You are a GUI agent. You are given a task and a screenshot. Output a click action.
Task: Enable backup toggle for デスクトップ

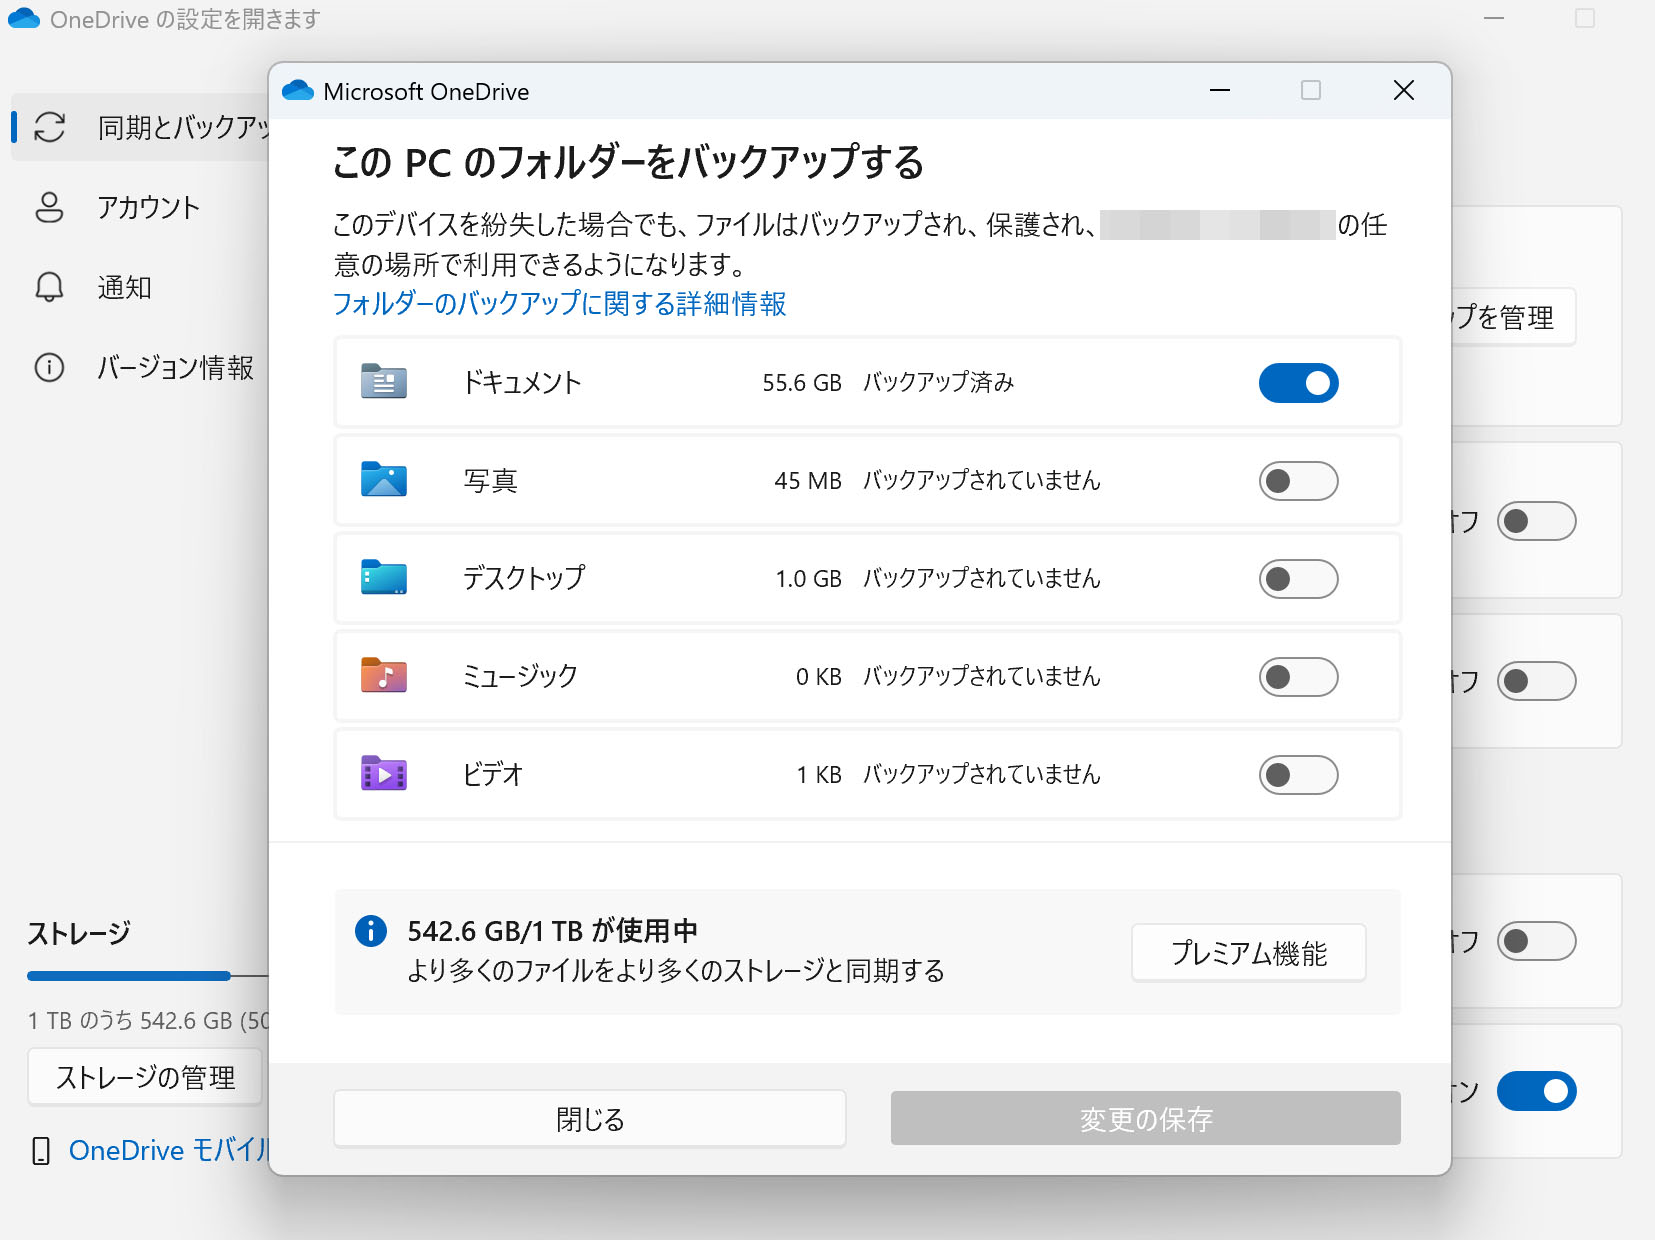pos(1298,579)
